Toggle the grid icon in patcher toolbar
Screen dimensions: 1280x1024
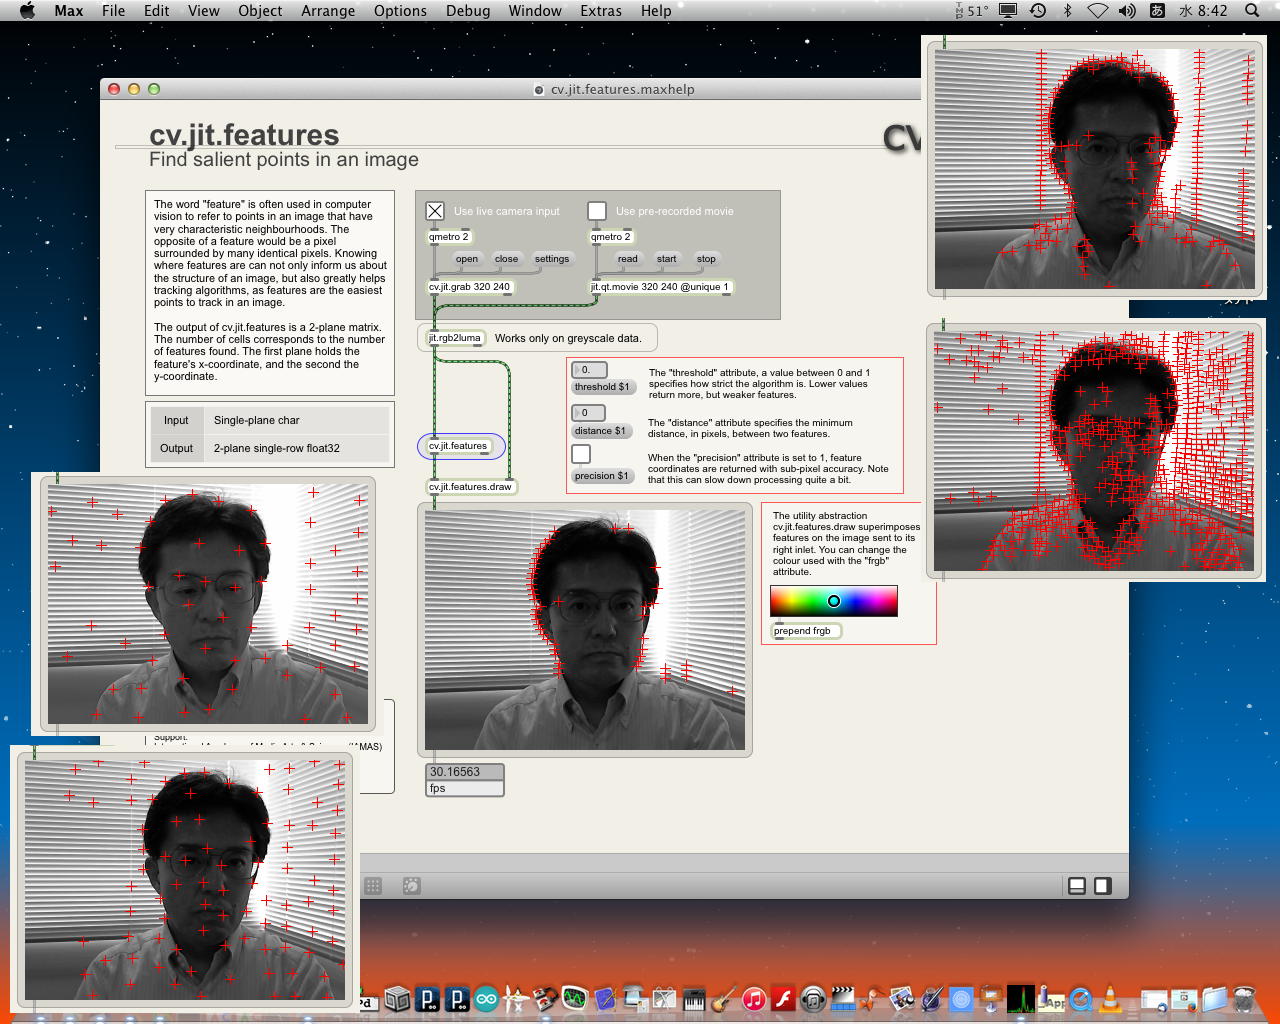pos(373,886)
